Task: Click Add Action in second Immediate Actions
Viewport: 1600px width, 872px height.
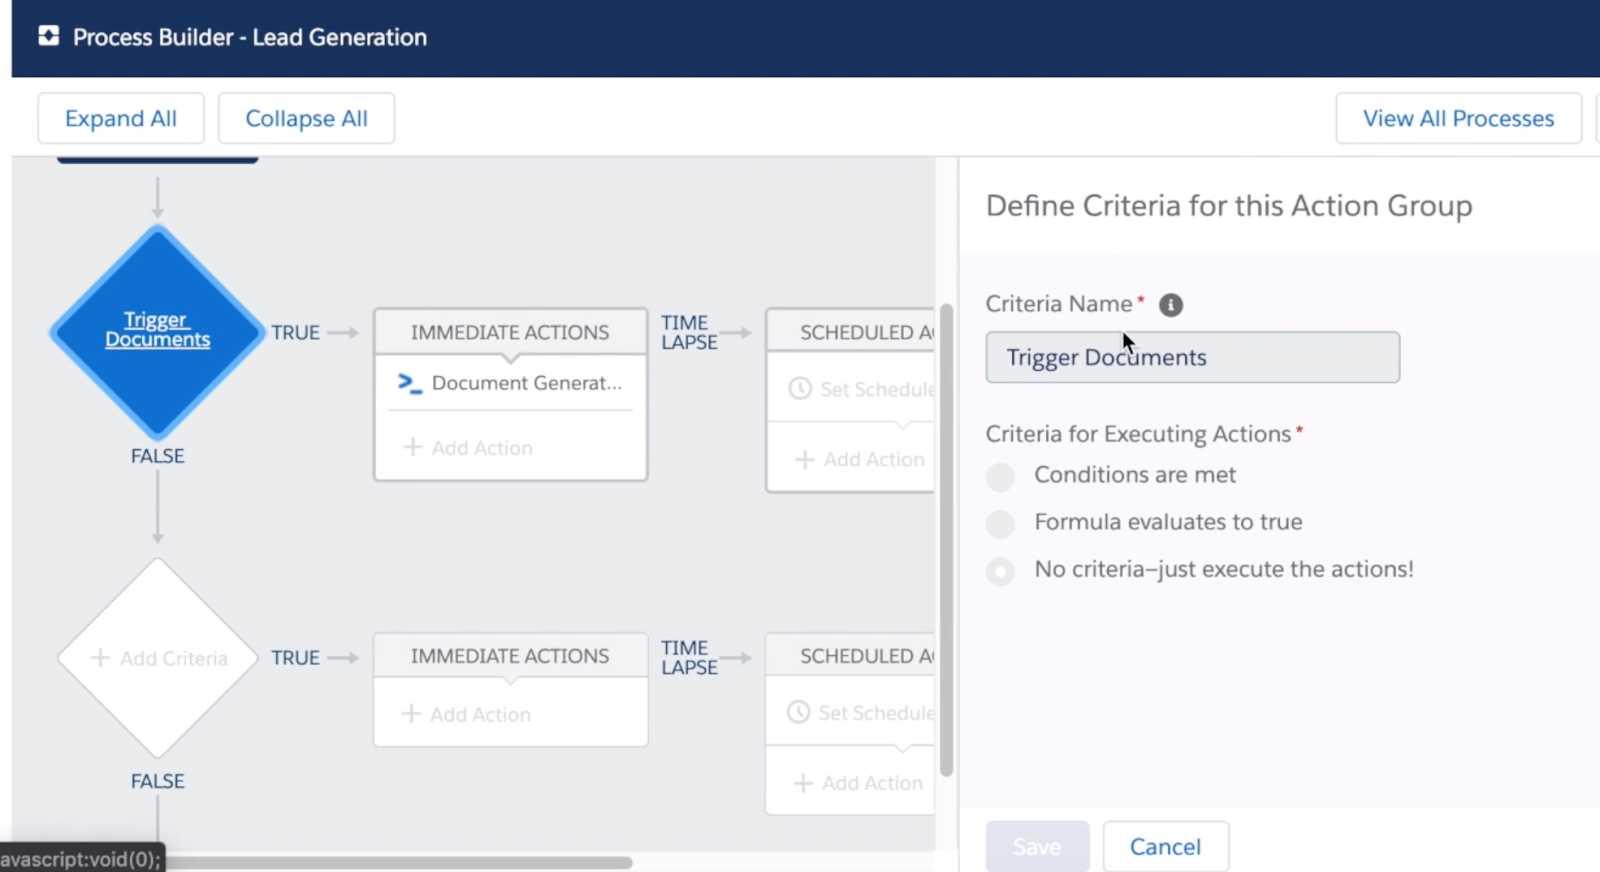Action: [467, 715]
